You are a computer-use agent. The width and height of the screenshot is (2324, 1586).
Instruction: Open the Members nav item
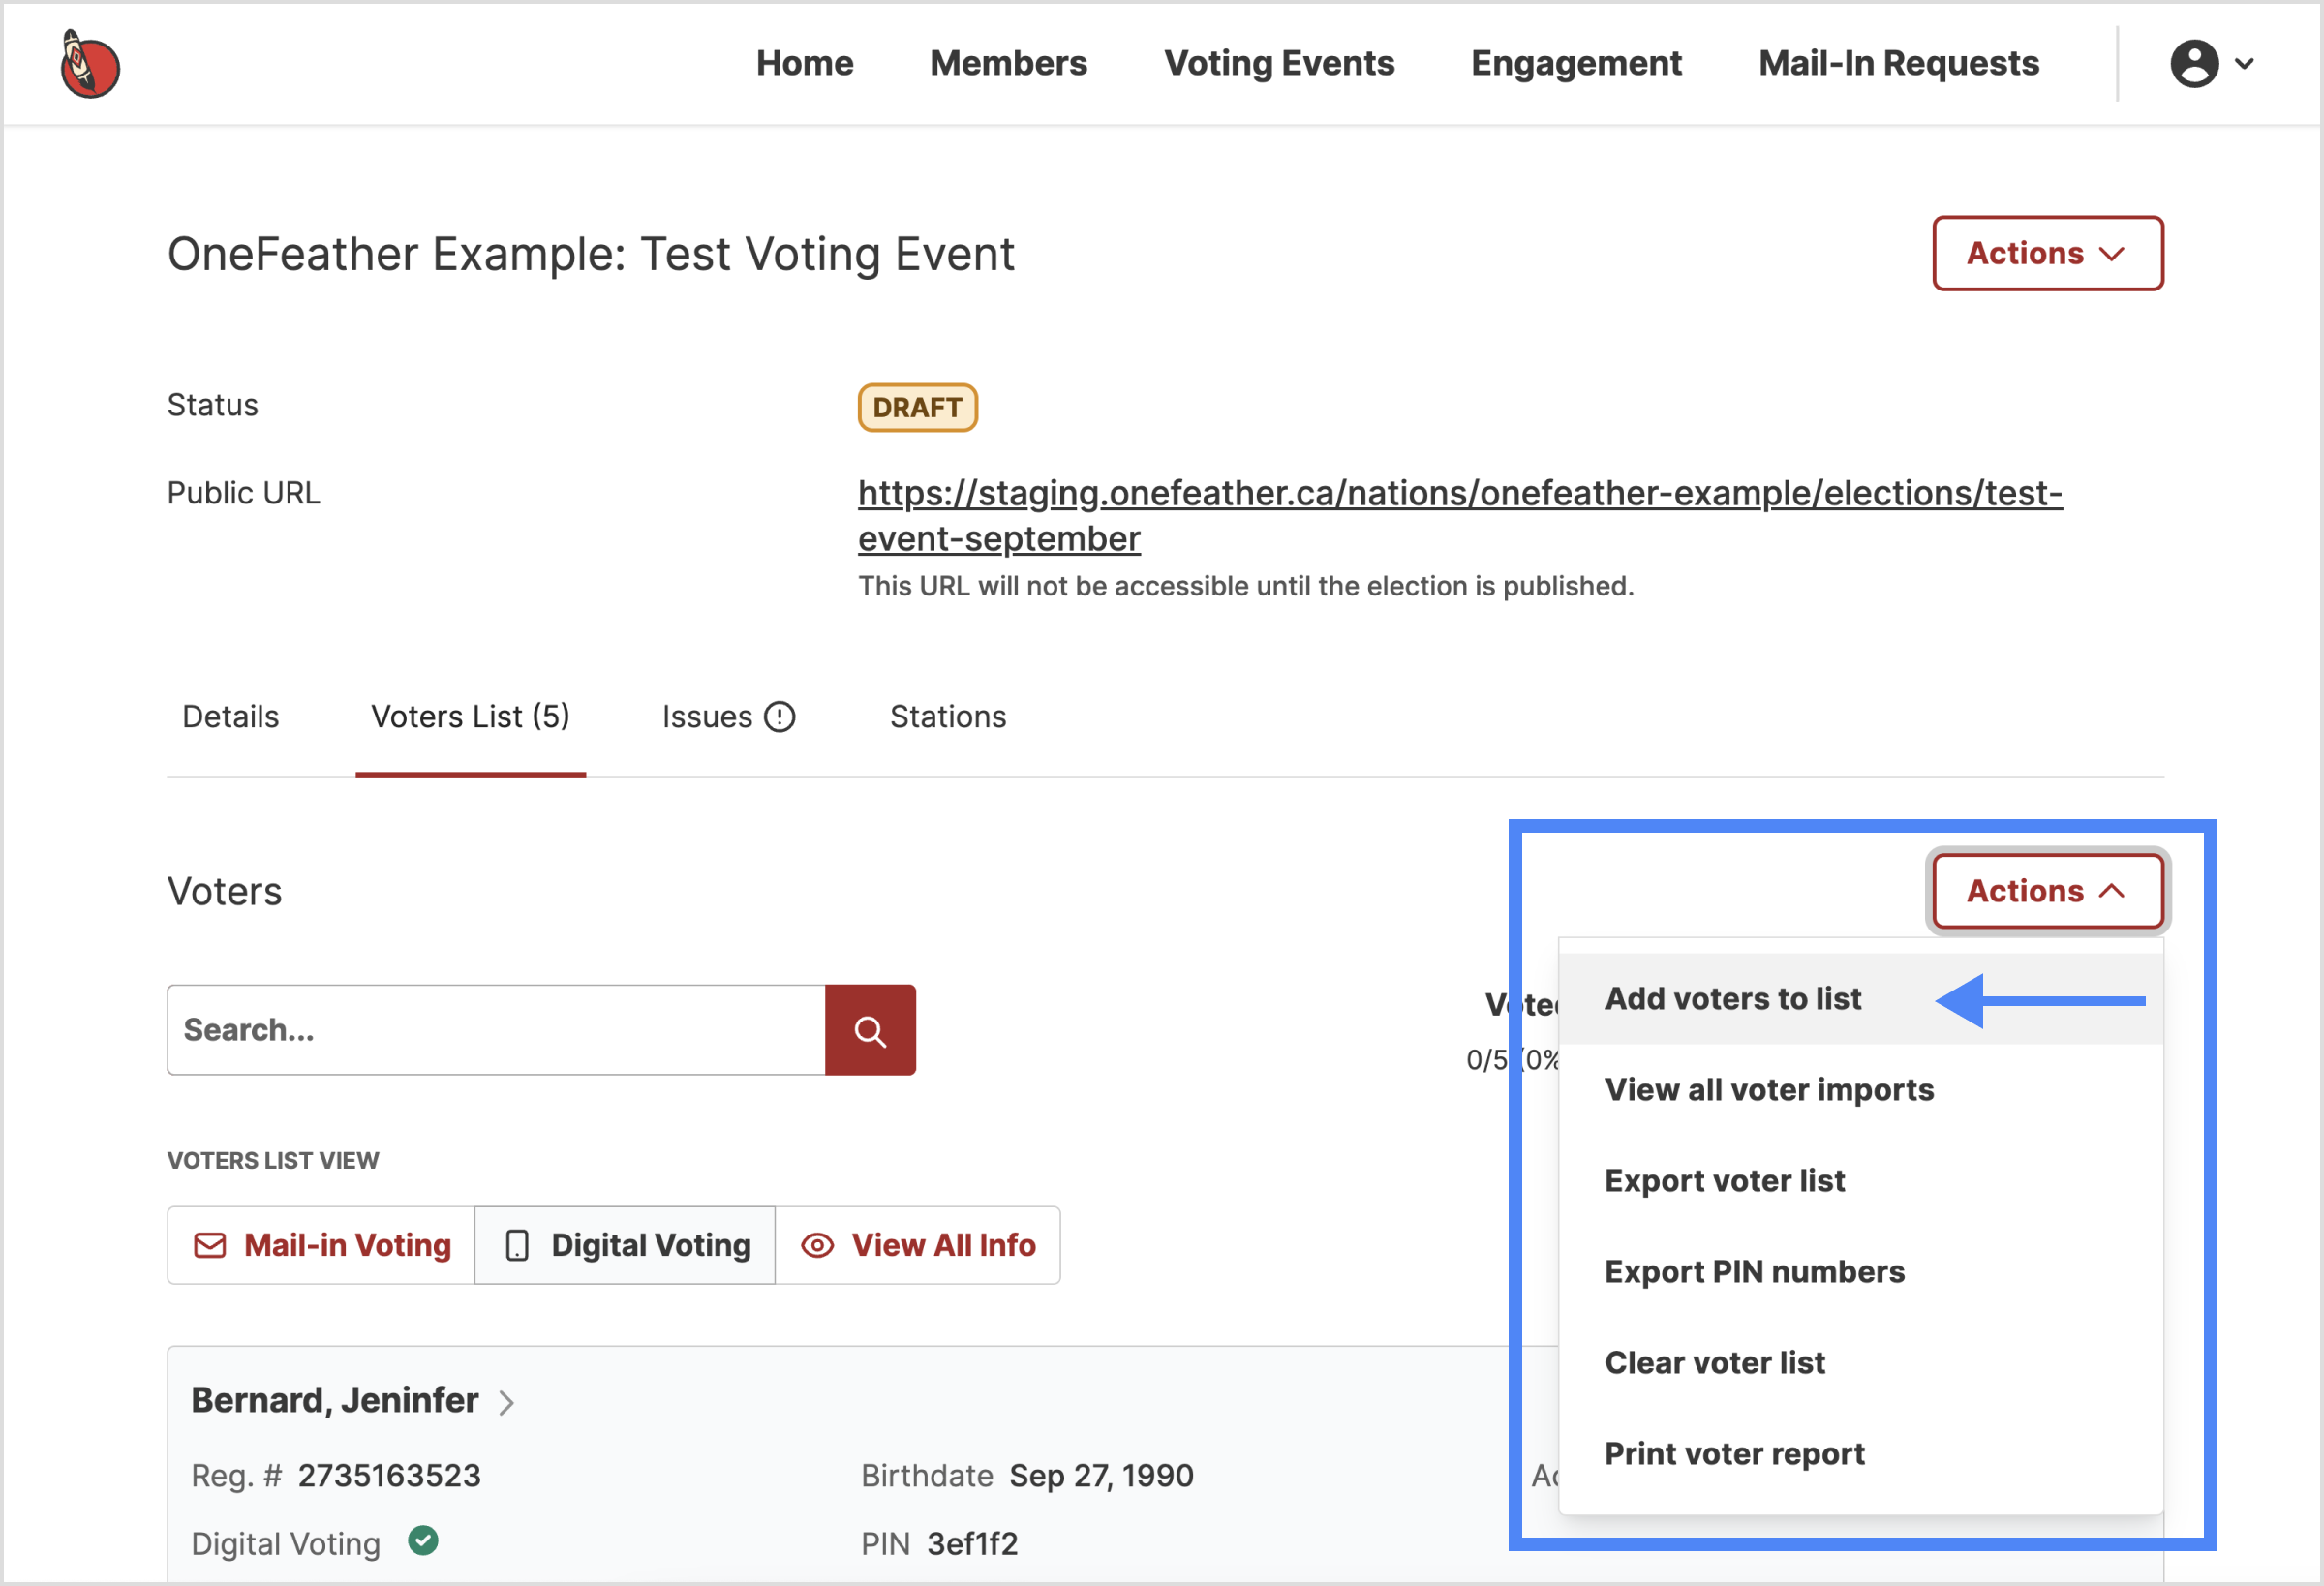pyautogui.click(x=1008, y=63)
